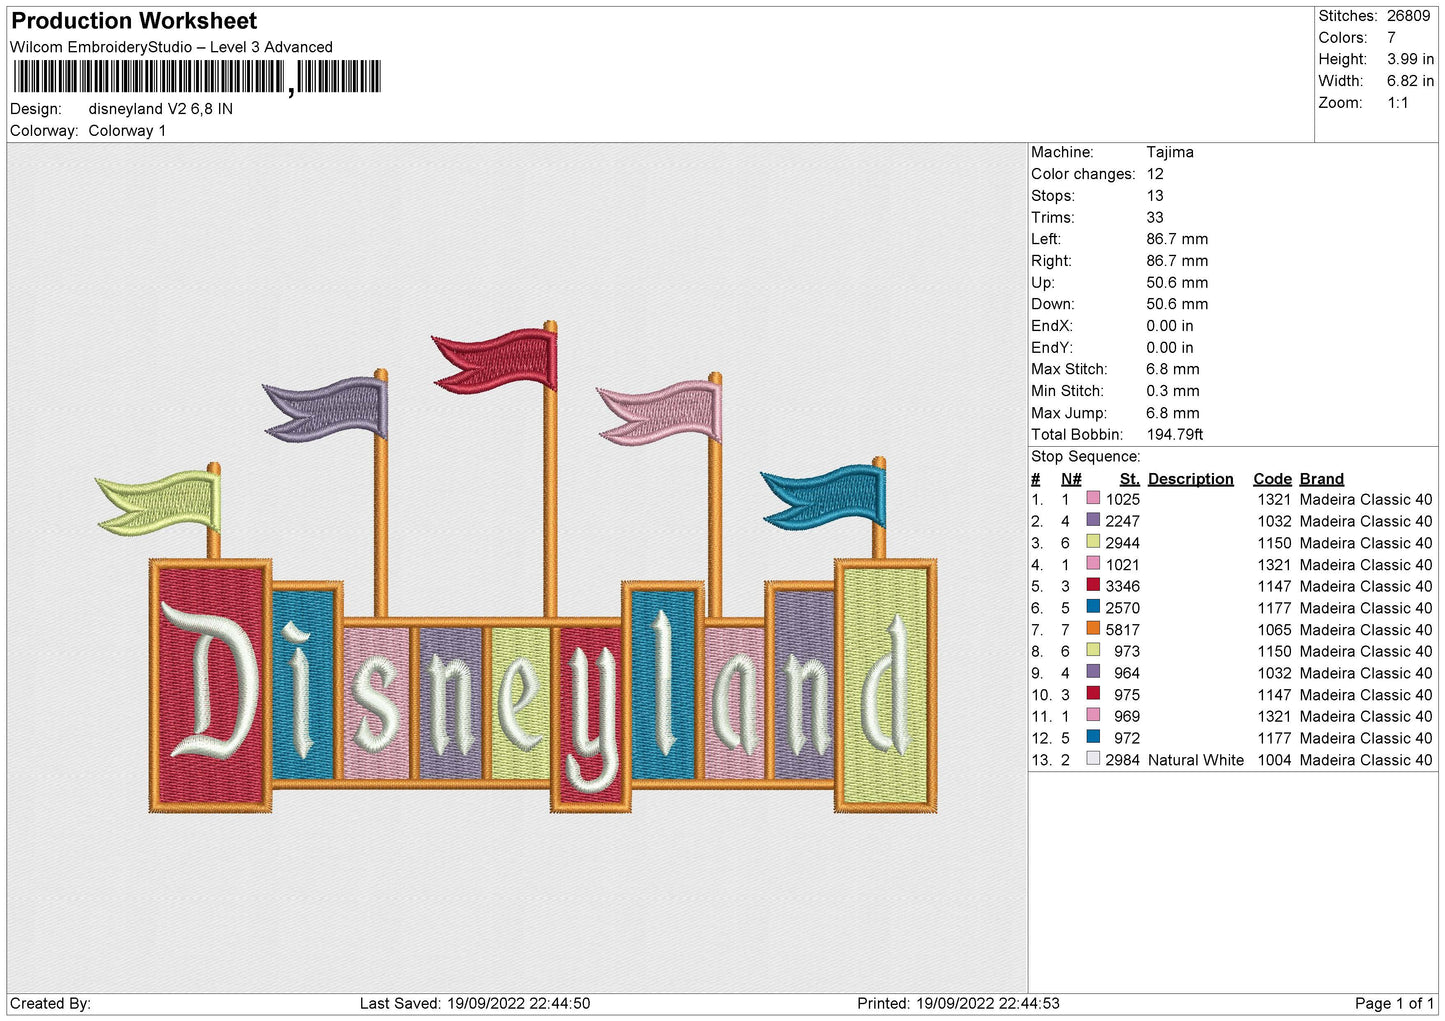Click the Production Worksheet title
This screenshot has height=1021, width=1445.
pyautogui.click(x=134, y=21)
